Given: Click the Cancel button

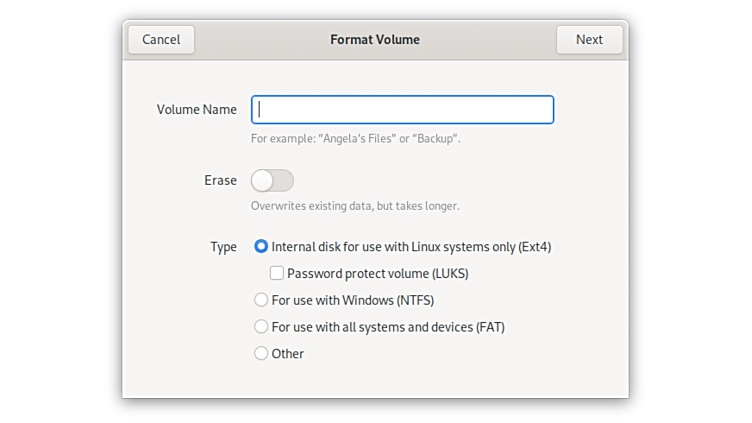Looking at the screenshot, I should coord(161,40).
